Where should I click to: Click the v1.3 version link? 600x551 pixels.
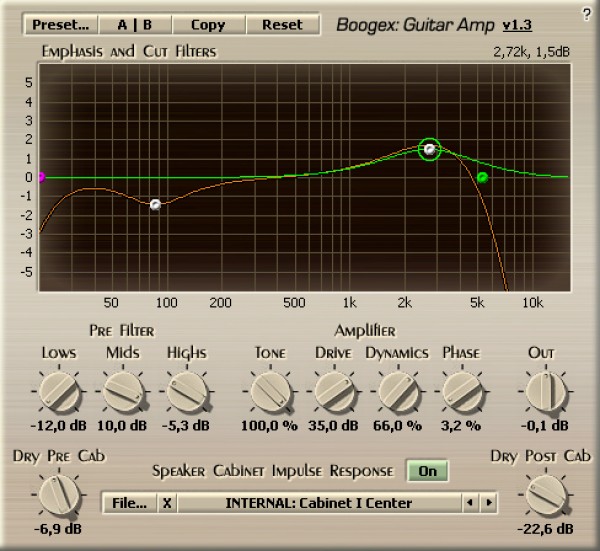[x=517, y=24]
